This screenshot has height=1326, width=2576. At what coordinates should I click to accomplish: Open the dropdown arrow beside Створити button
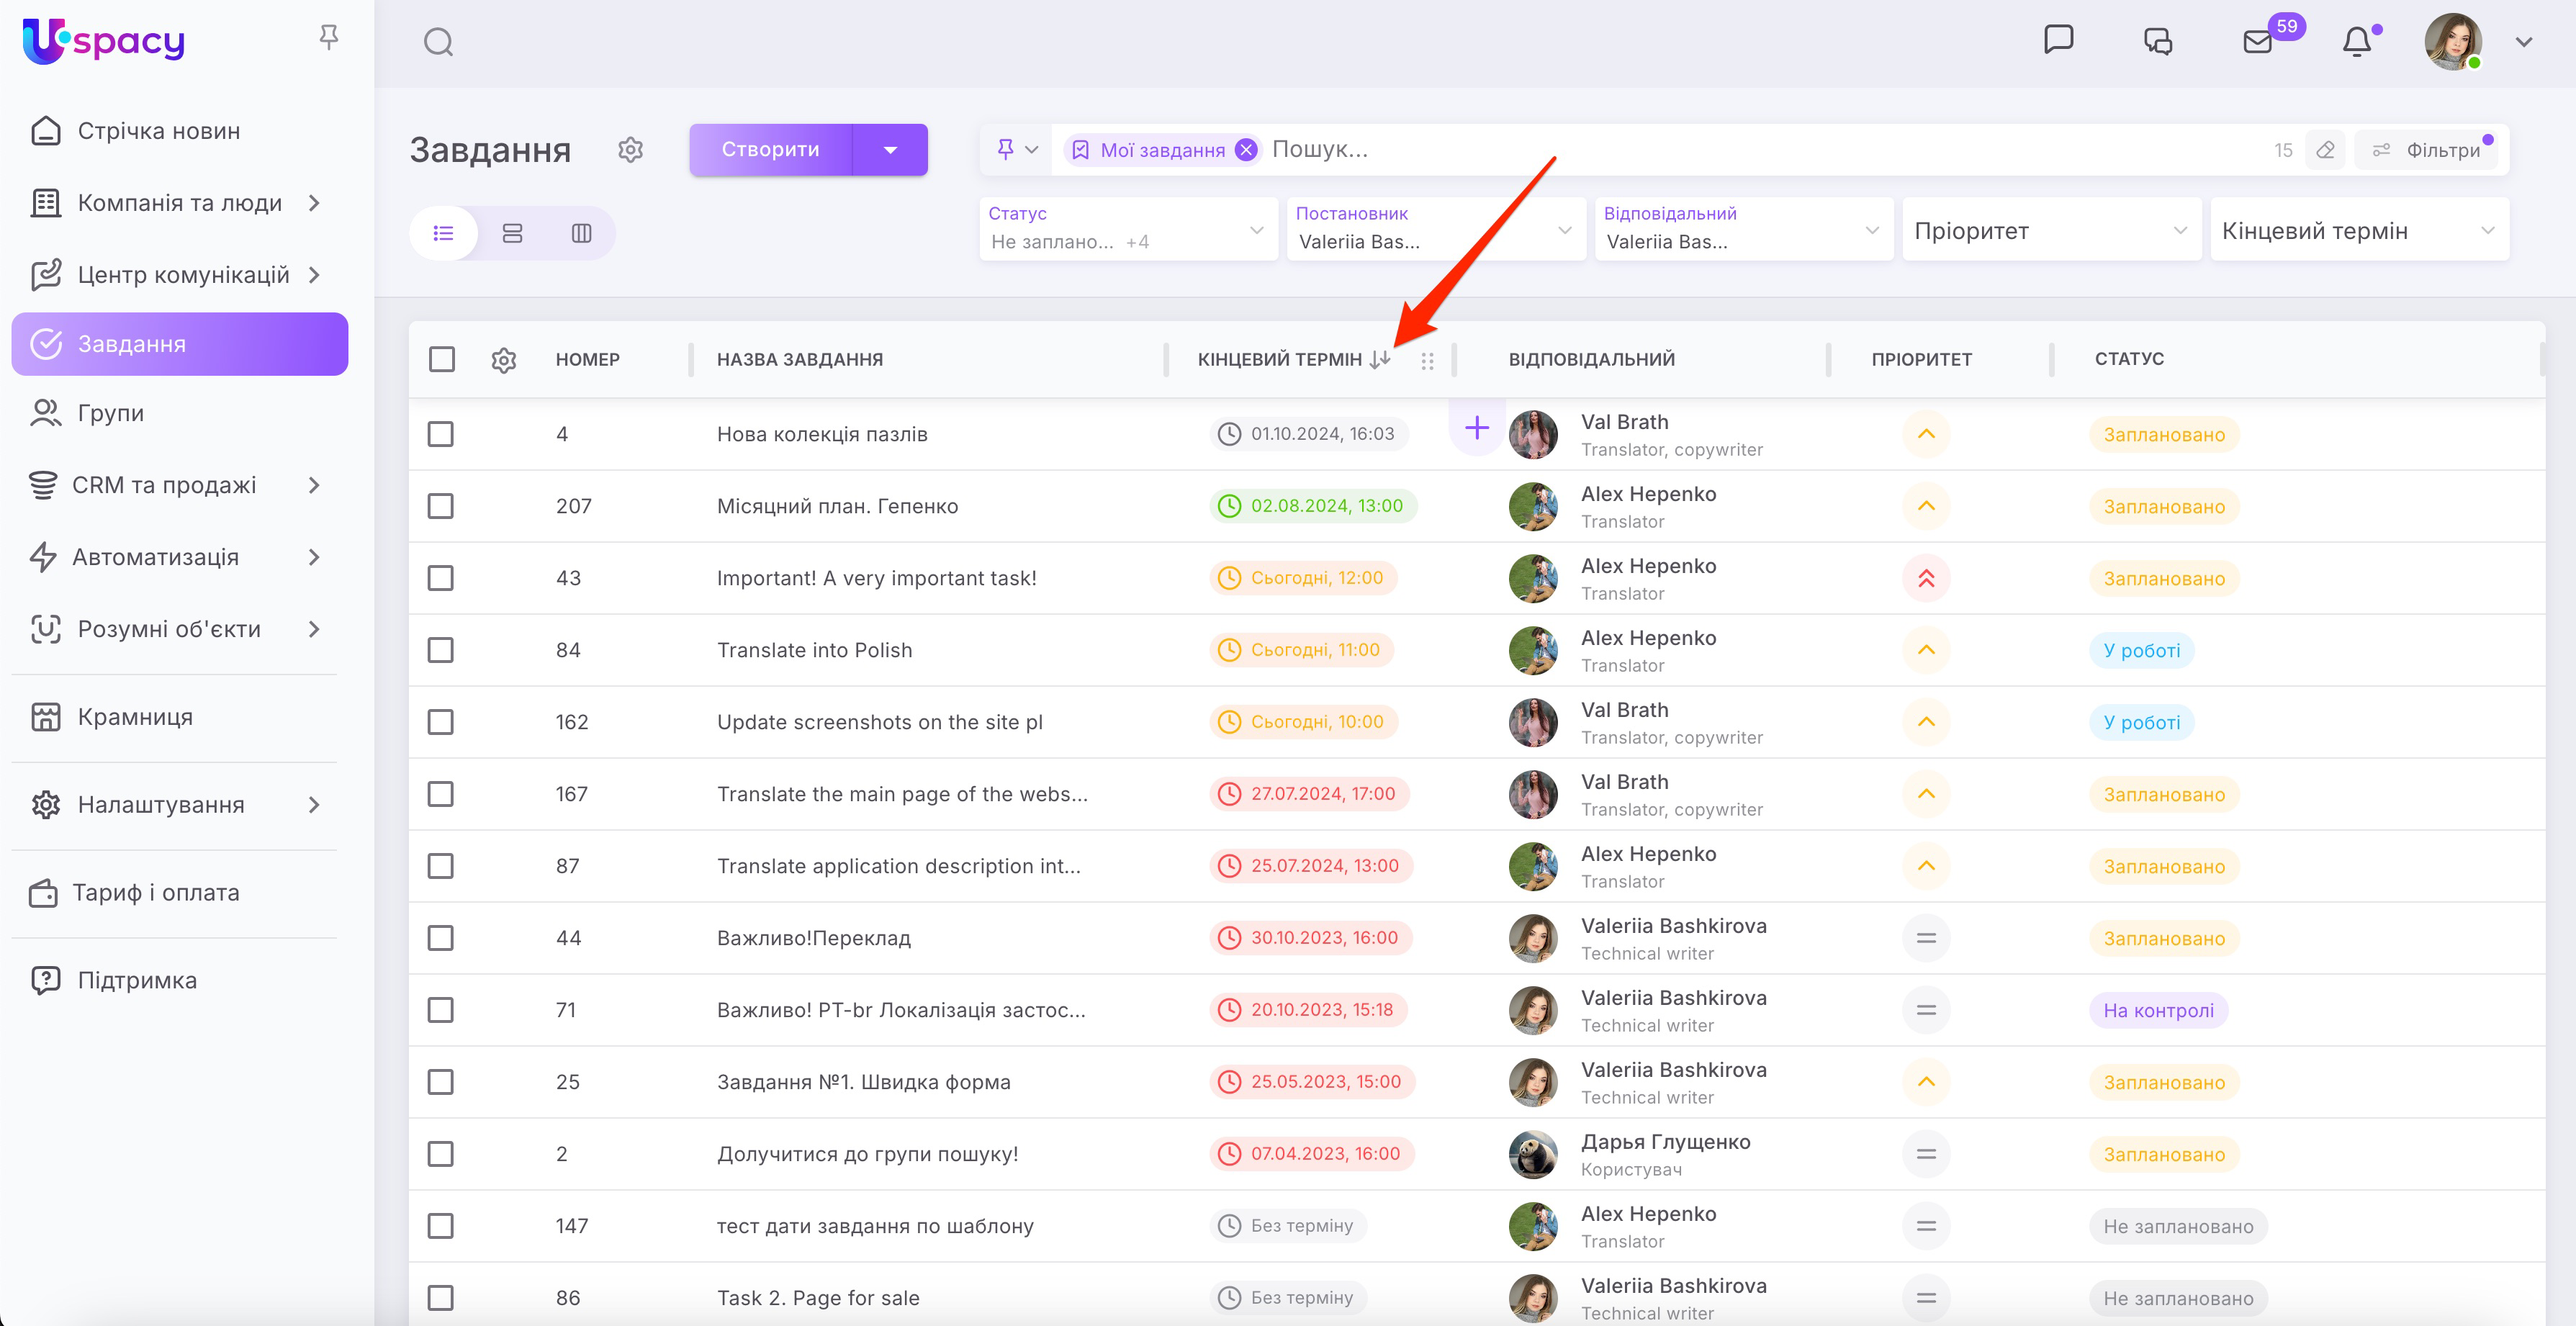tap(890, 150)
